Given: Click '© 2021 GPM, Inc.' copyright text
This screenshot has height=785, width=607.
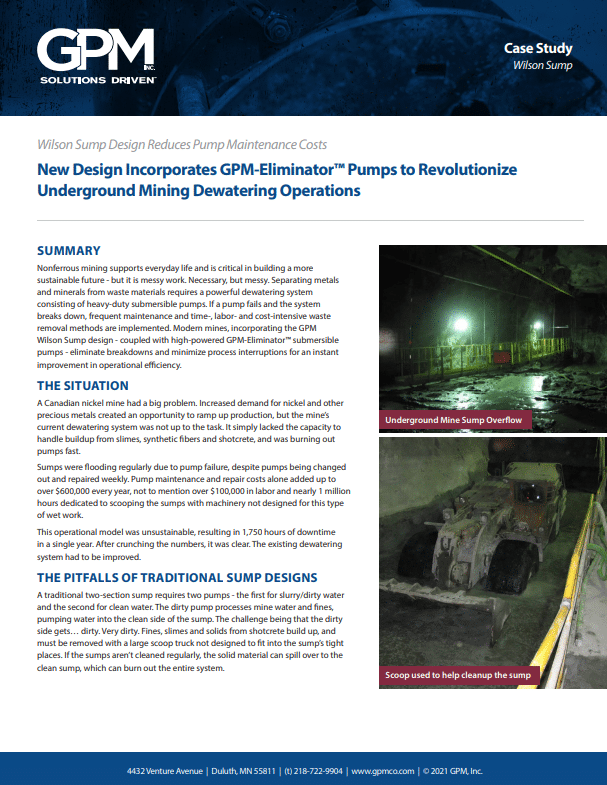Looking at the screenshot, I should (x=453, y=771).
